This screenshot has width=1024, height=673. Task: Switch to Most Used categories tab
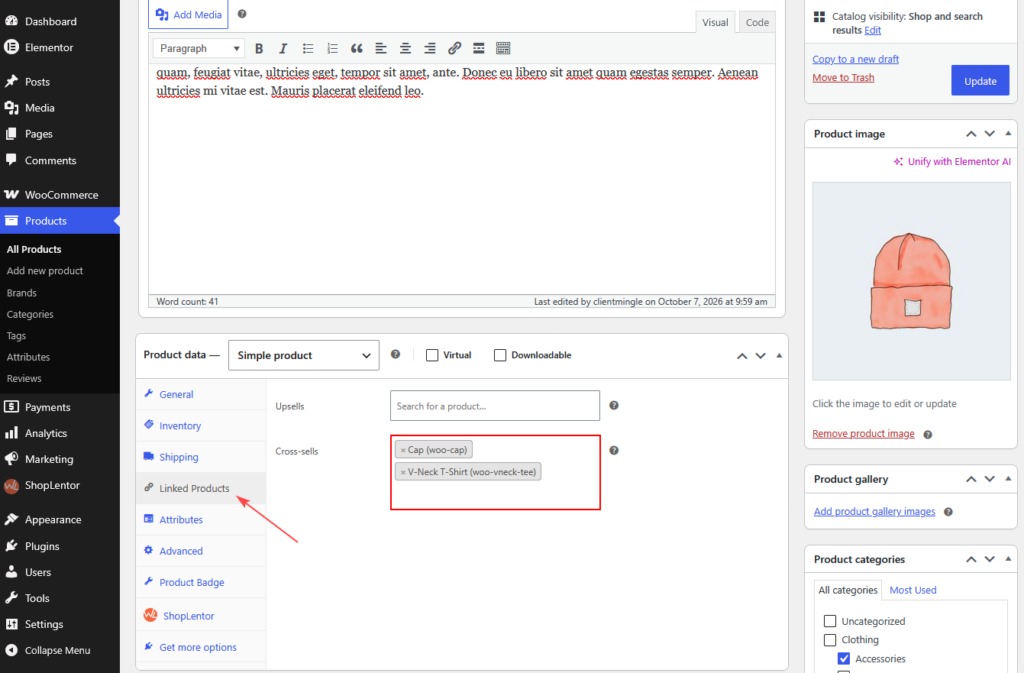(912, 590)
